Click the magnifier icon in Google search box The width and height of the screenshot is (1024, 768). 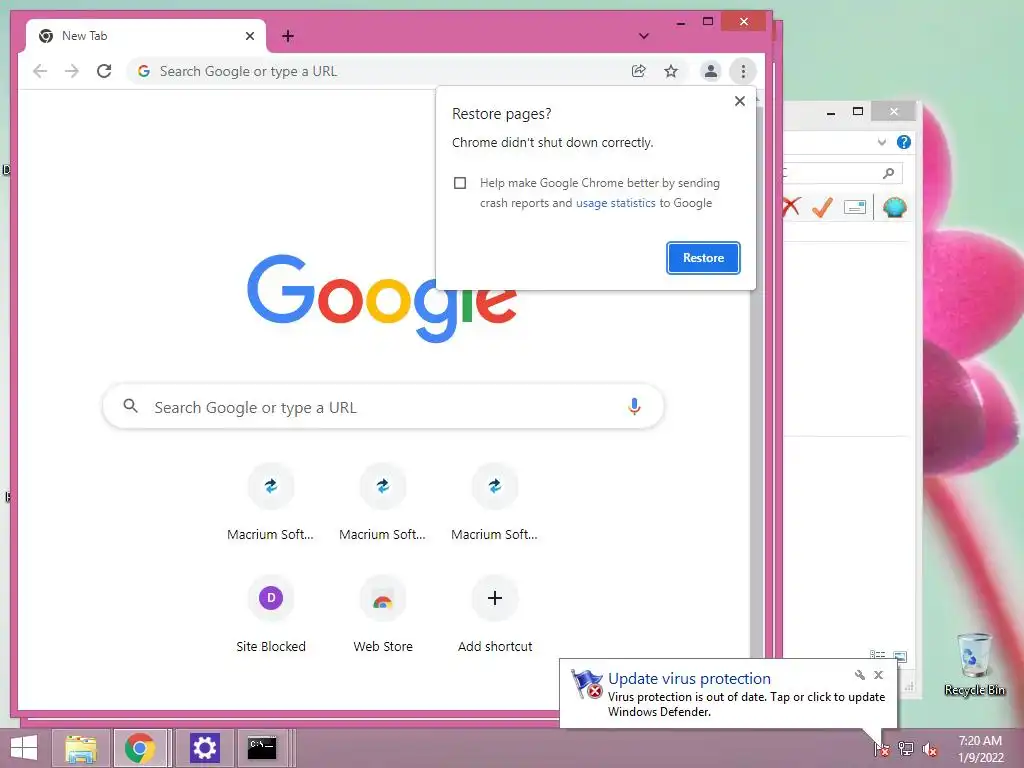point(131,406)
